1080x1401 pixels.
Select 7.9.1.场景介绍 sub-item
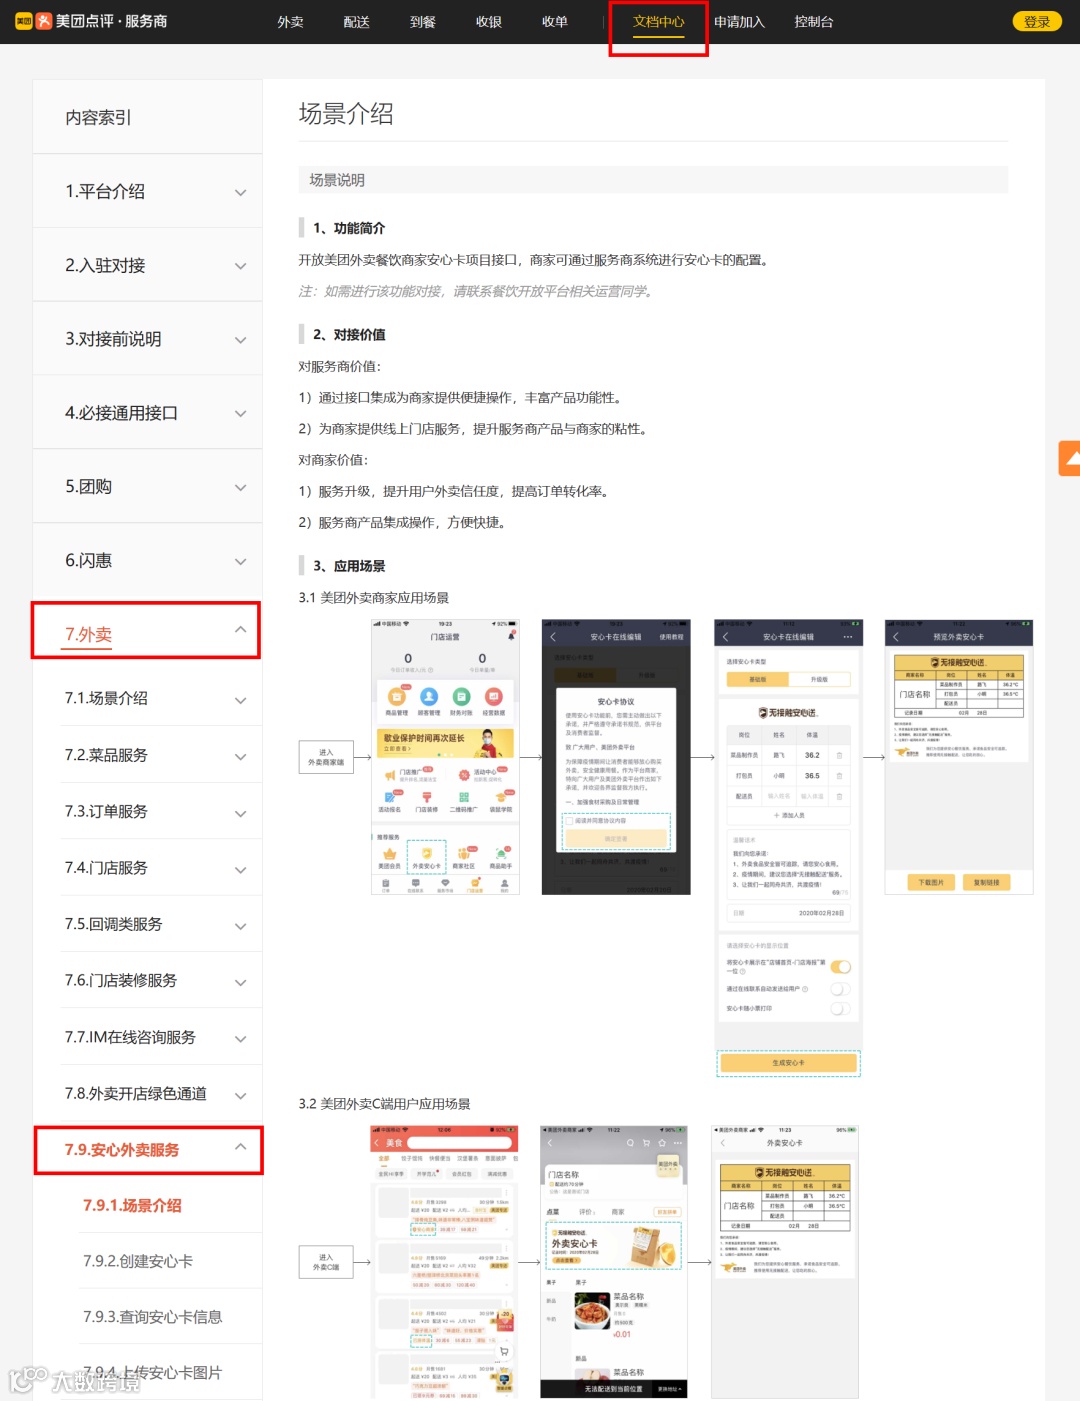(x=132, y=1205)
